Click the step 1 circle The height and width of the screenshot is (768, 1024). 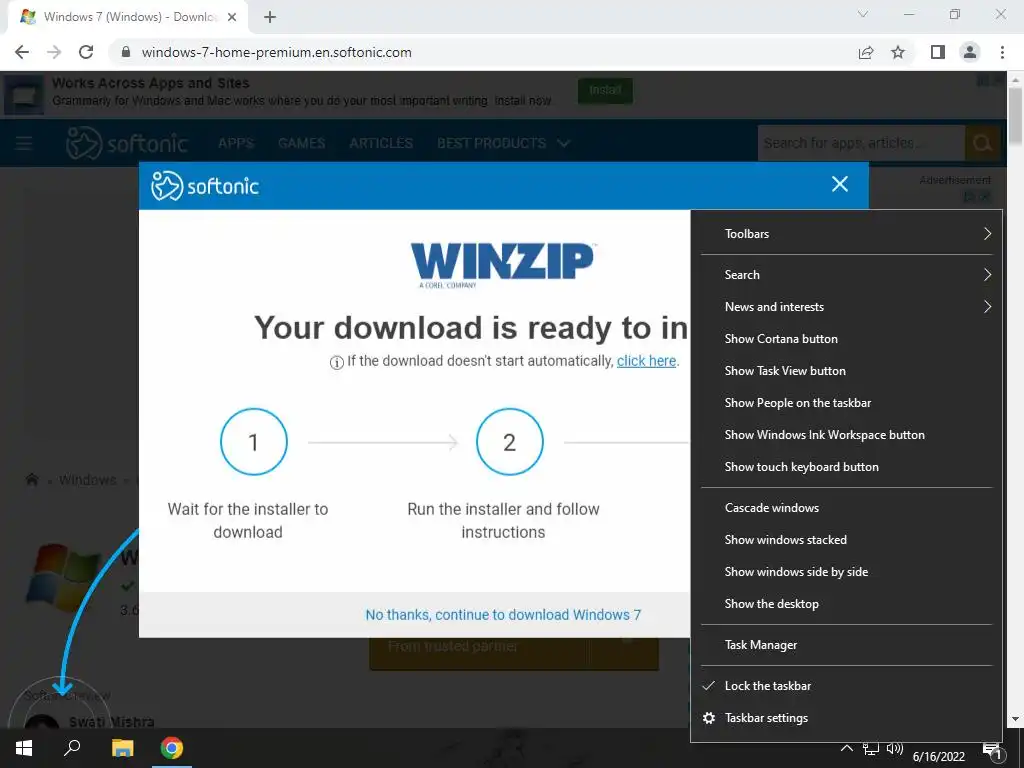coord(254,442)
